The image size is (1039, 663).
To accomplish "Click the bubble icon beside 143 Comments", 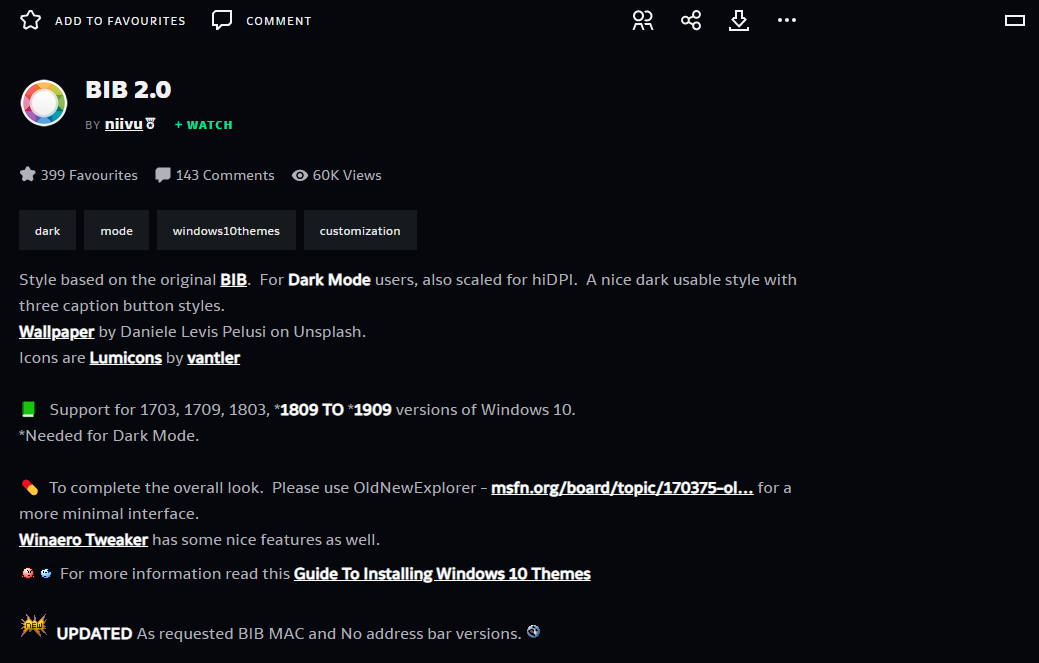I will (162, 175).
